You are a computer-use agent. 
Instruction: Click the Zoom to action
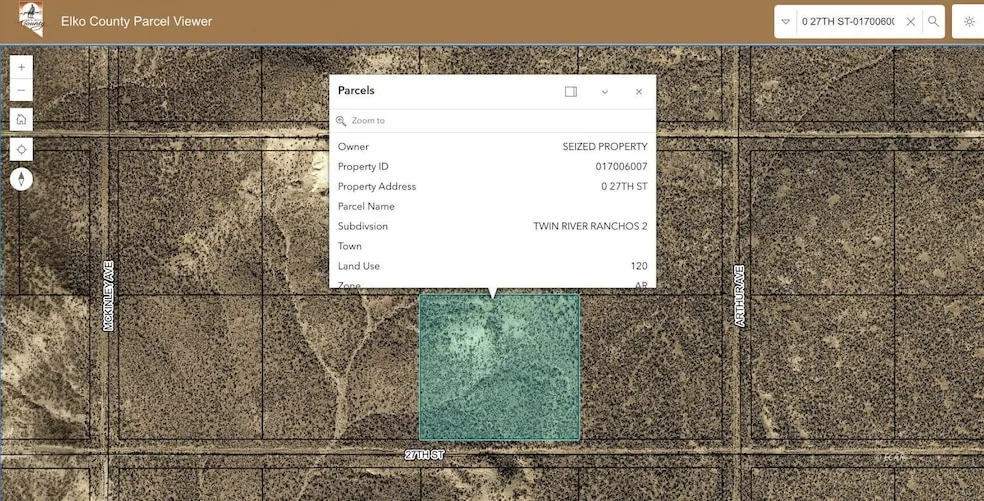pyautogui.click(x=367, y=121)
